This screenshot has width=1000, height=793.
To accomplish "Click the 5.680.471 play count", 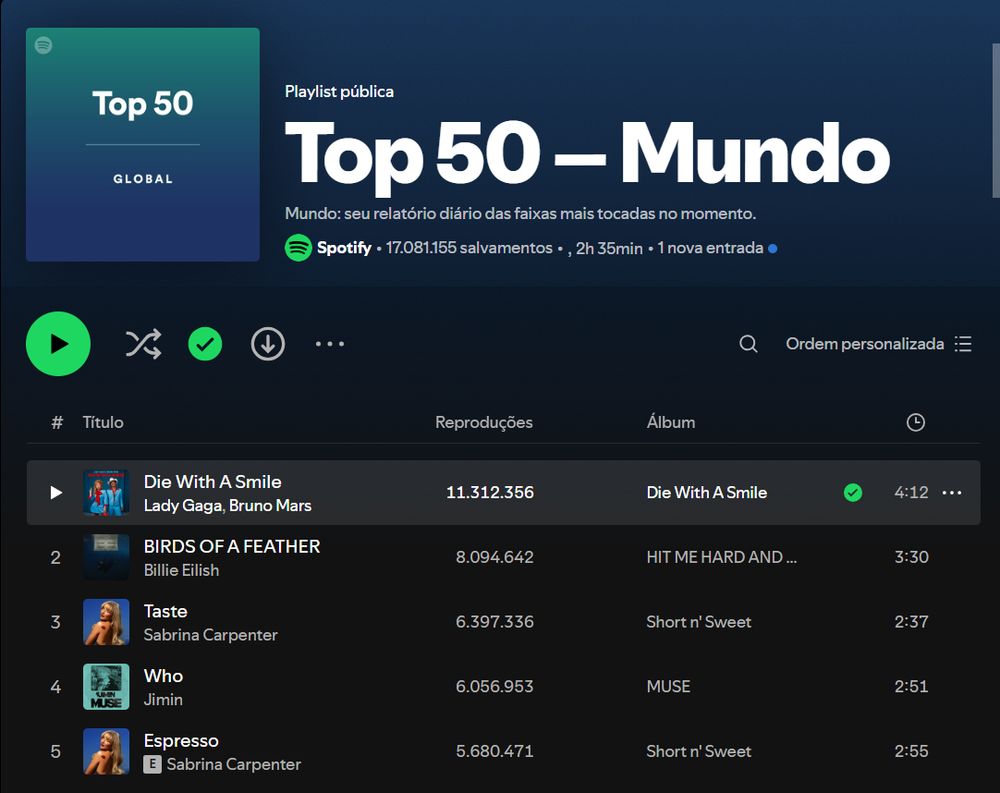I will (x=494, y=751).
